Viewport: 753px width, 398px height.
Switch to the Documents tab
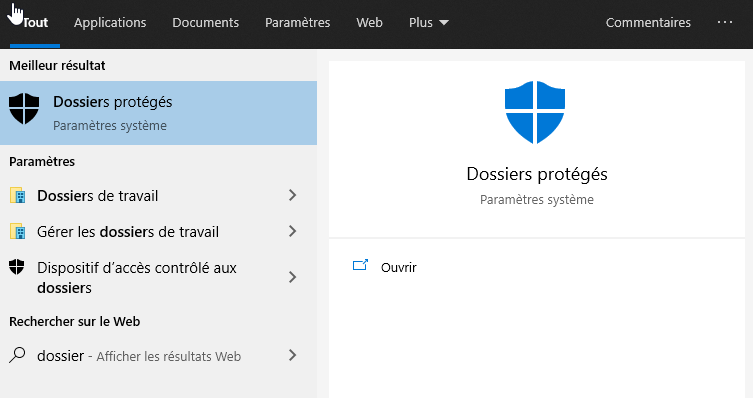click(206, 23)
